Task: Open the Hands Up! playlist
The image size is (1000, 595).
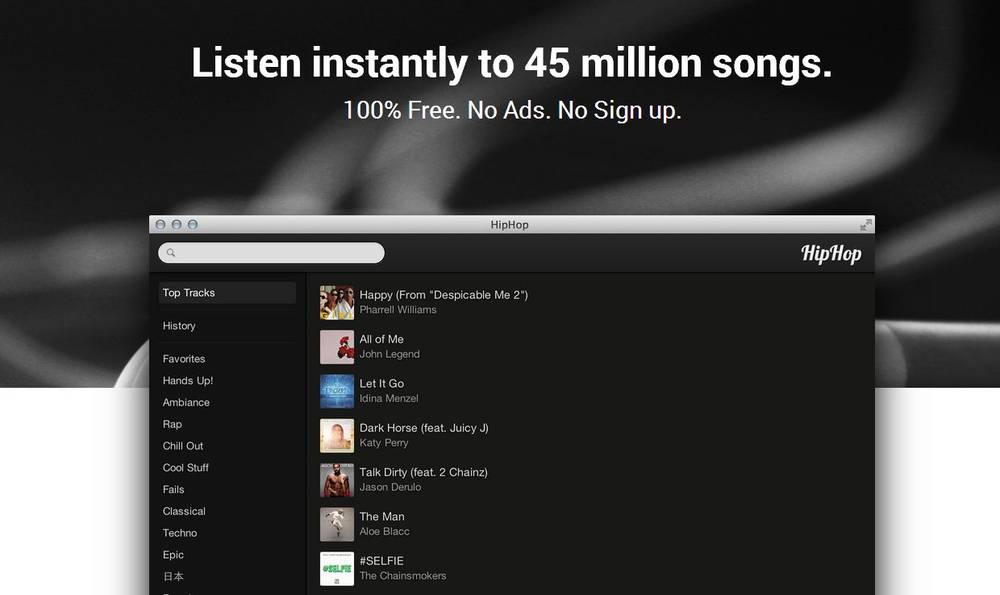Action: tap(188, 381)
